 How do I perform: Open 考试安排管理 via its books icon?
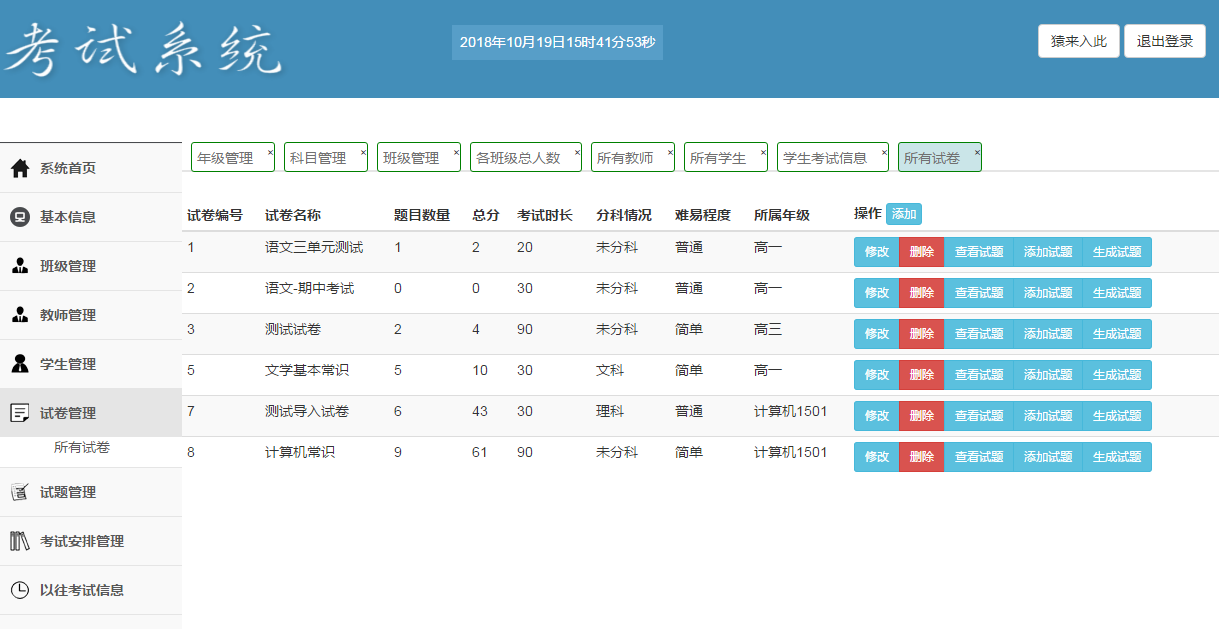pos(18,541)
